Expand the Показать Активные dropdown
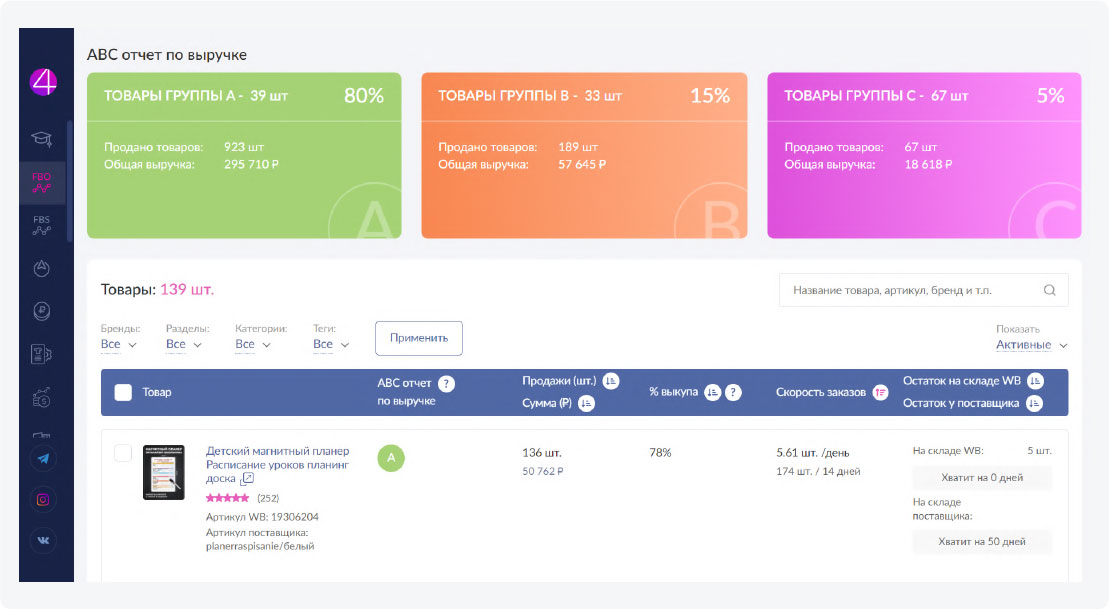This screenshot has height=609, width=1109. (1031, 345)
